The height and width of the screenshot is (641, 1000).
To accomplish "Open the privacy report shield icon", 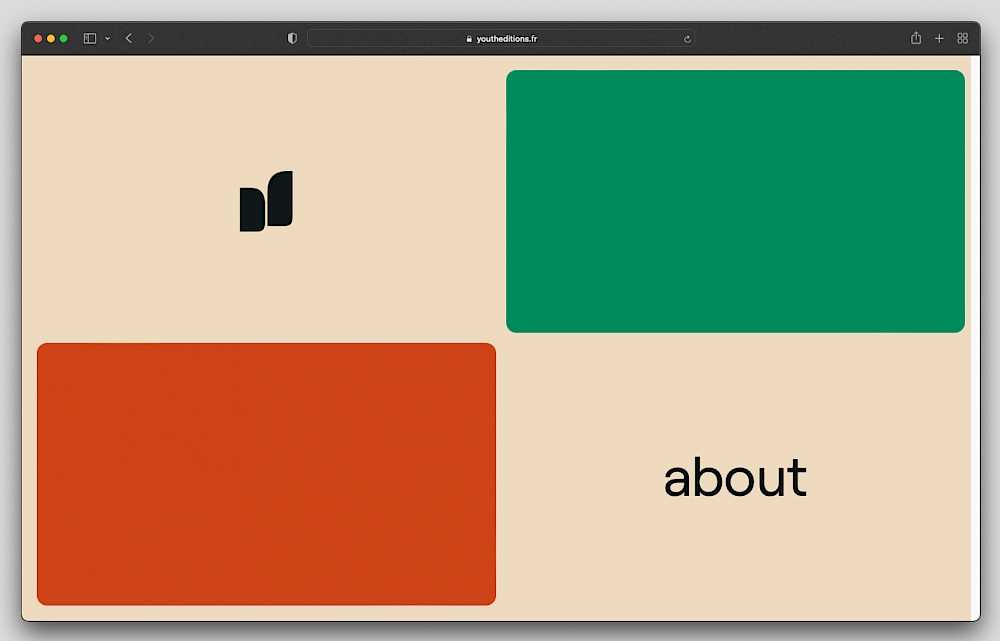I will tap(292, 38).
